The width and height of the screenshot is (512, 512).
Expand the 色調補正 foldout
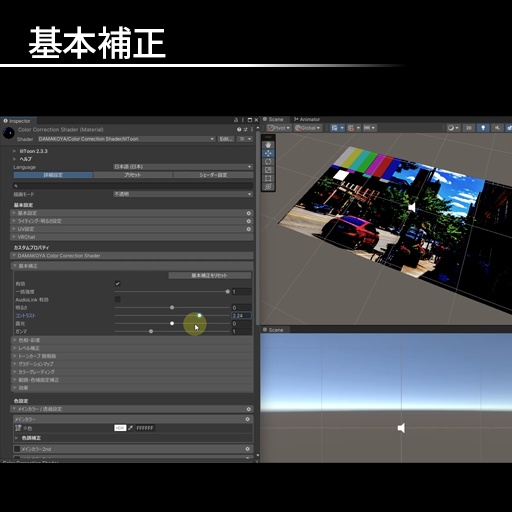16,438
